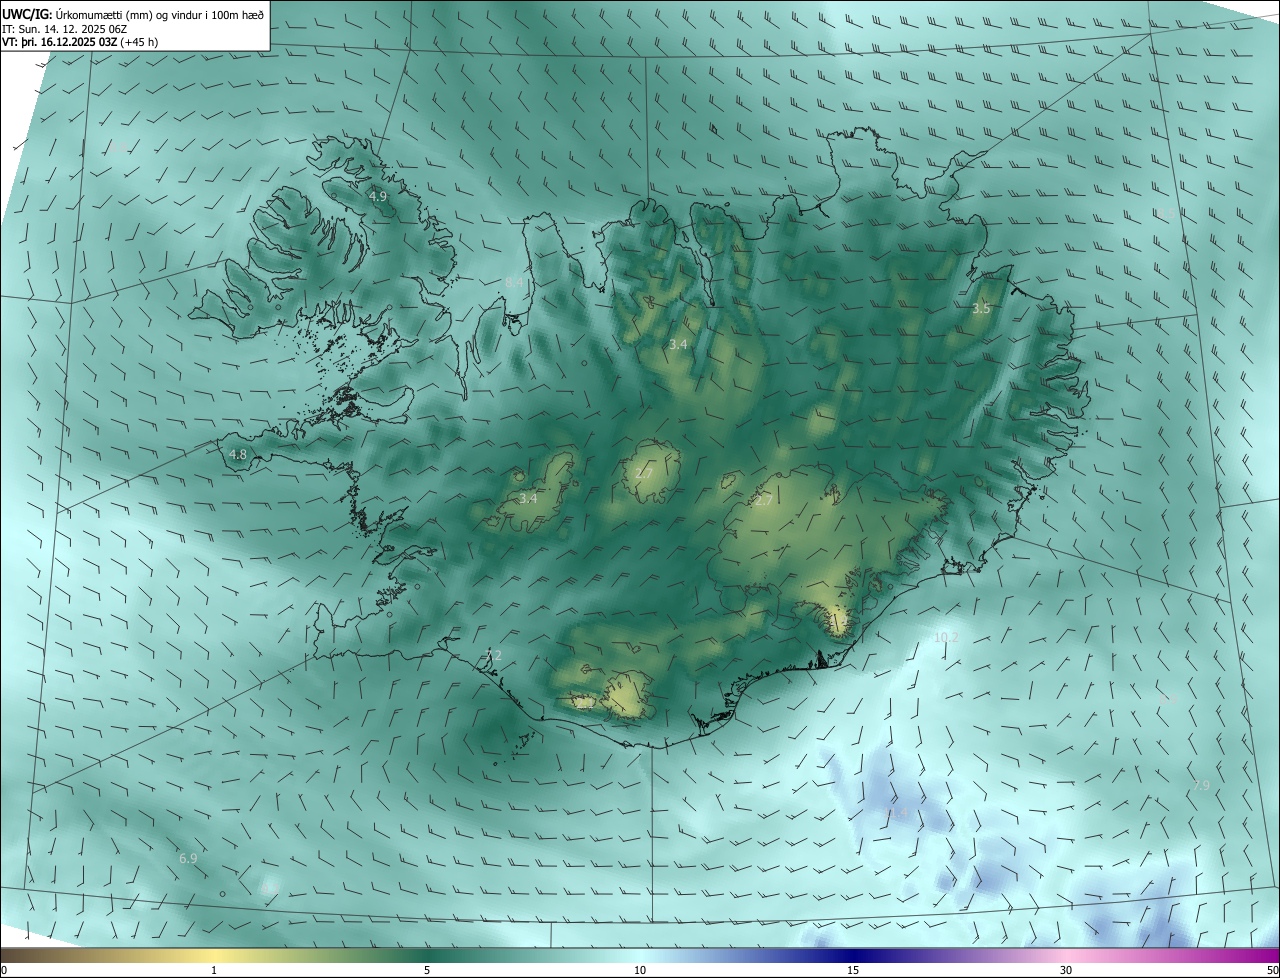
Task: Click the initialization time line 'IT: Sun. 14. 12. 2025 06Z'
Action: pyautogui.click(x=65, y=28)
